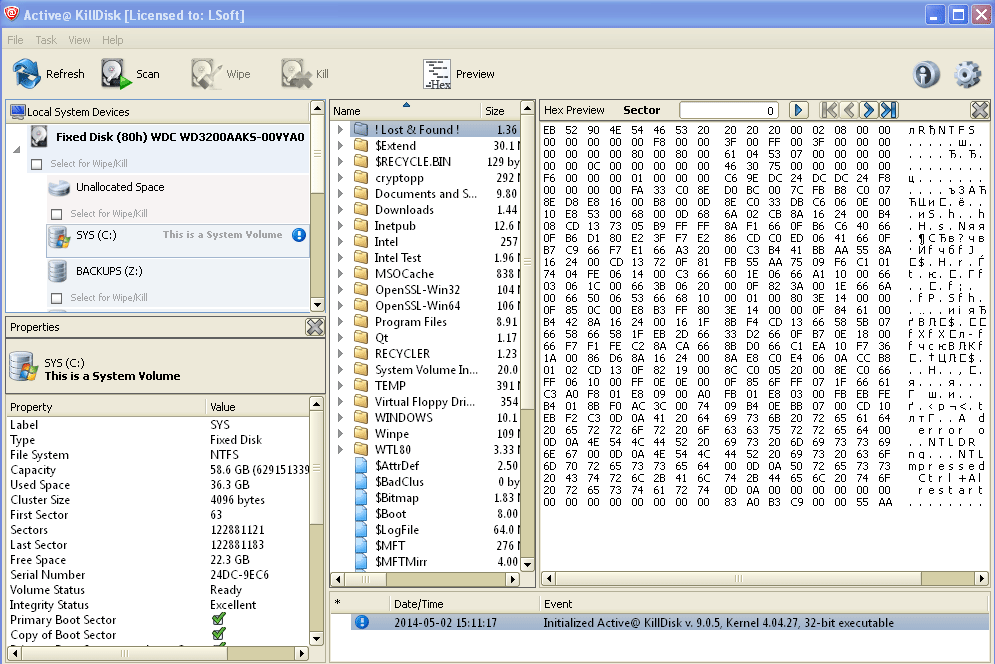The height and width of the screenshot is (664, 995).
Task: Click inside the Sector number field
Action: (730, 109)
